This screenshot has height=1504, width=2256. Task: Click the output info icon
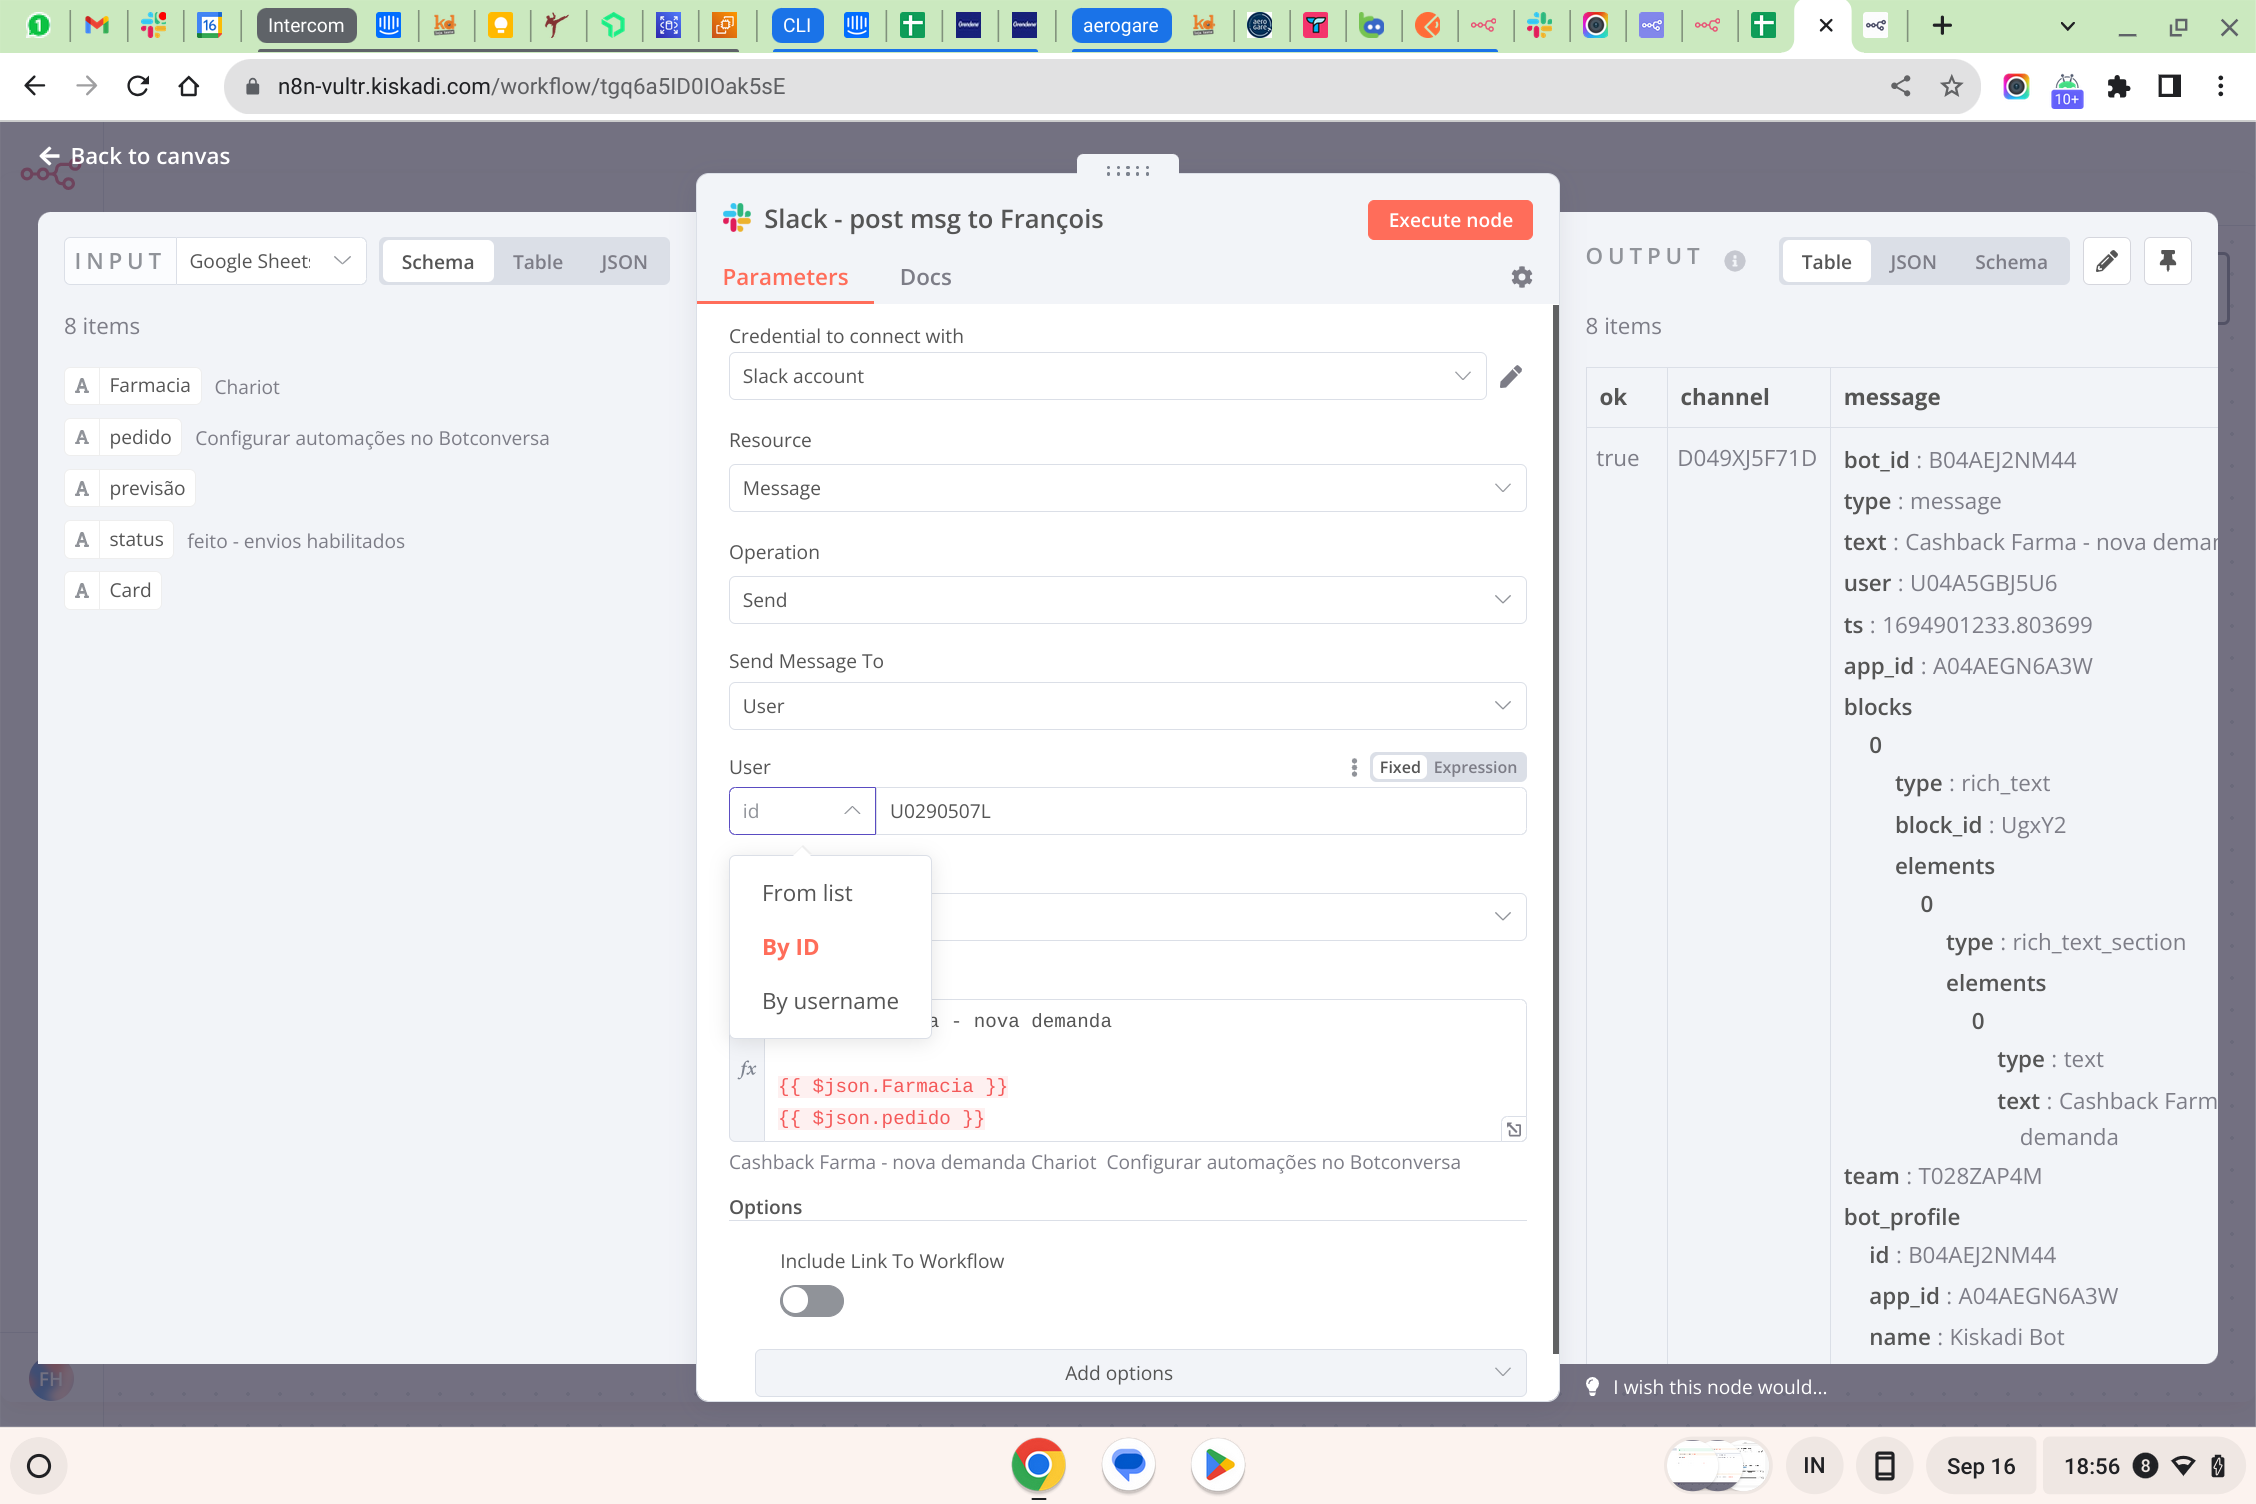1735,261
